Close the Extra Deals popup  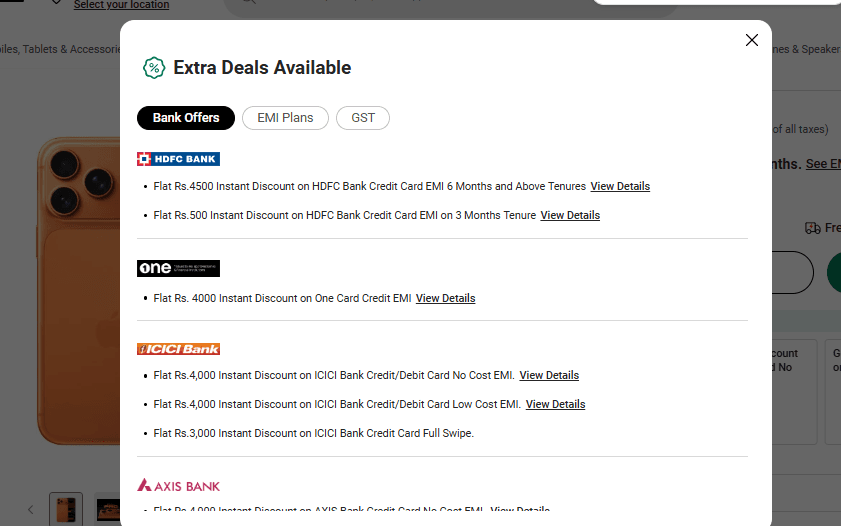tap(752, 40)
